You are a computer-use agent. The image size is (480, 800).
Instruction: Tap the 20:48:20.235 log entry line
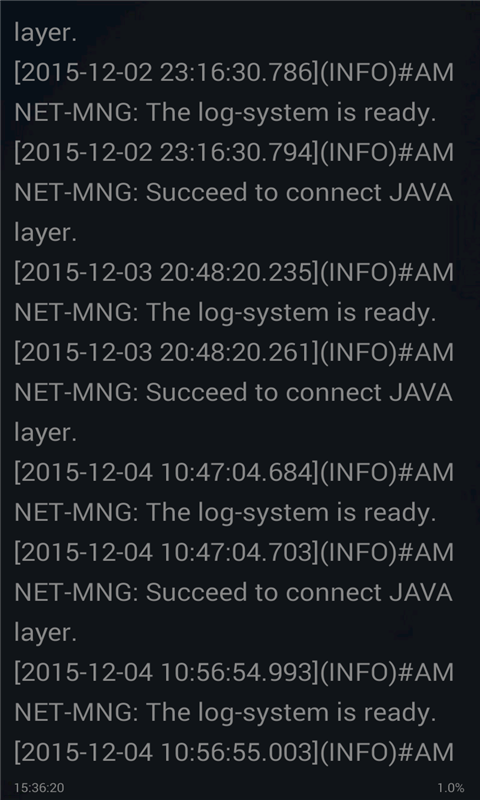[x=234, y=272]
